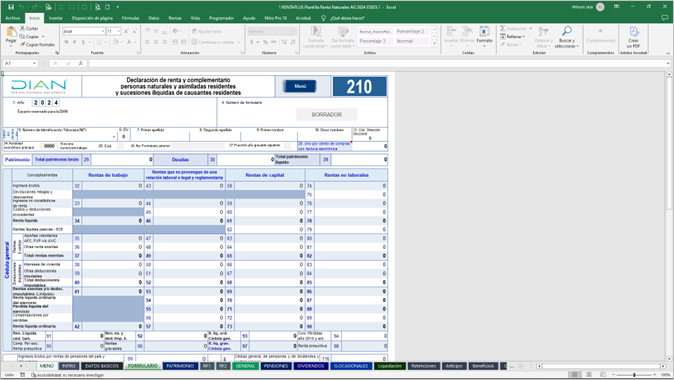
Task: Switch to Normal view in status bar
Action: [x=574, y=375]
